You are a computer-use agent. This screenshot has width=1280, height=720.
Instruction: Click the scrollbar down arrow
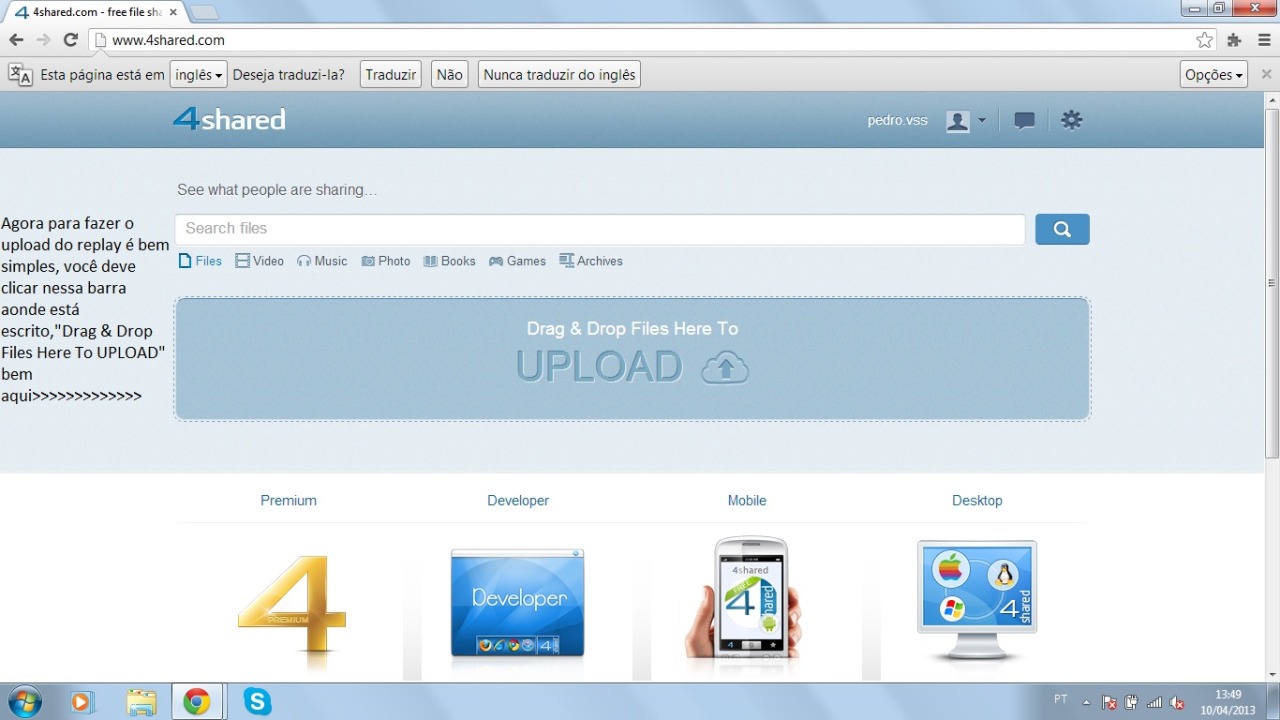1272,674
